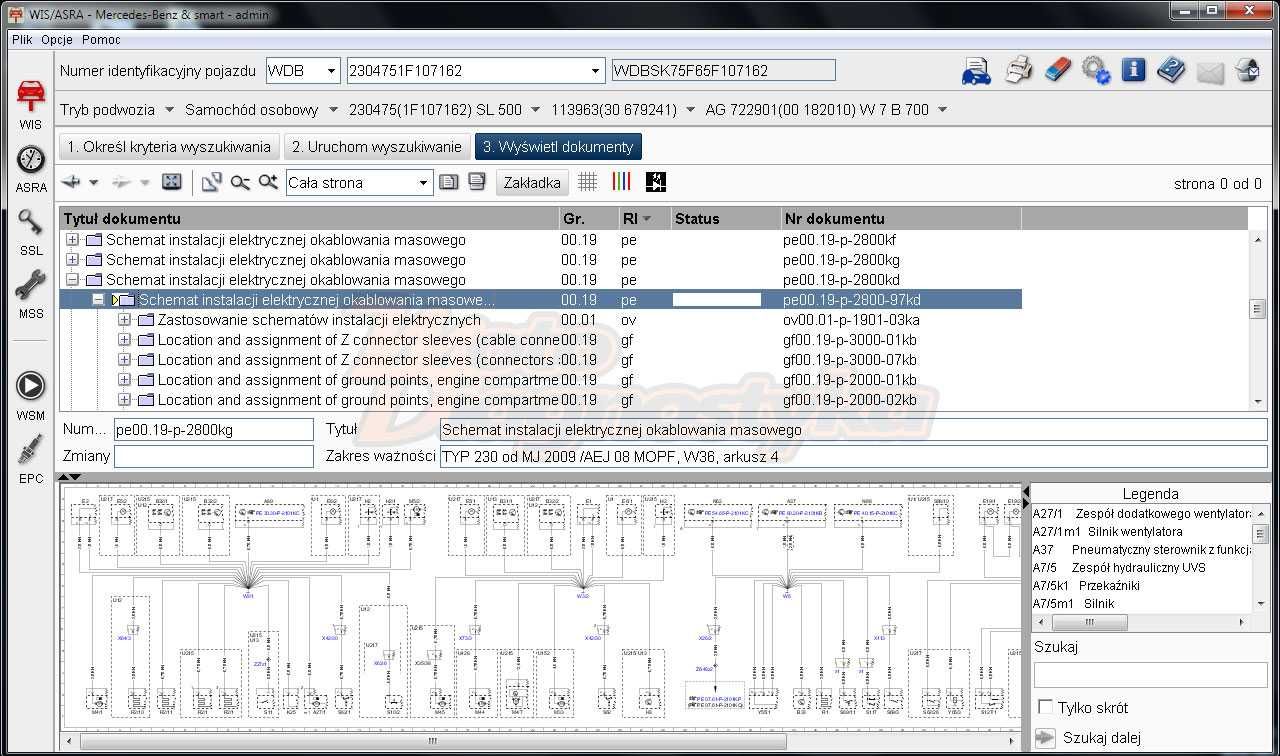
Task: Open the gear settings icon
Action: click(1096, 70)
